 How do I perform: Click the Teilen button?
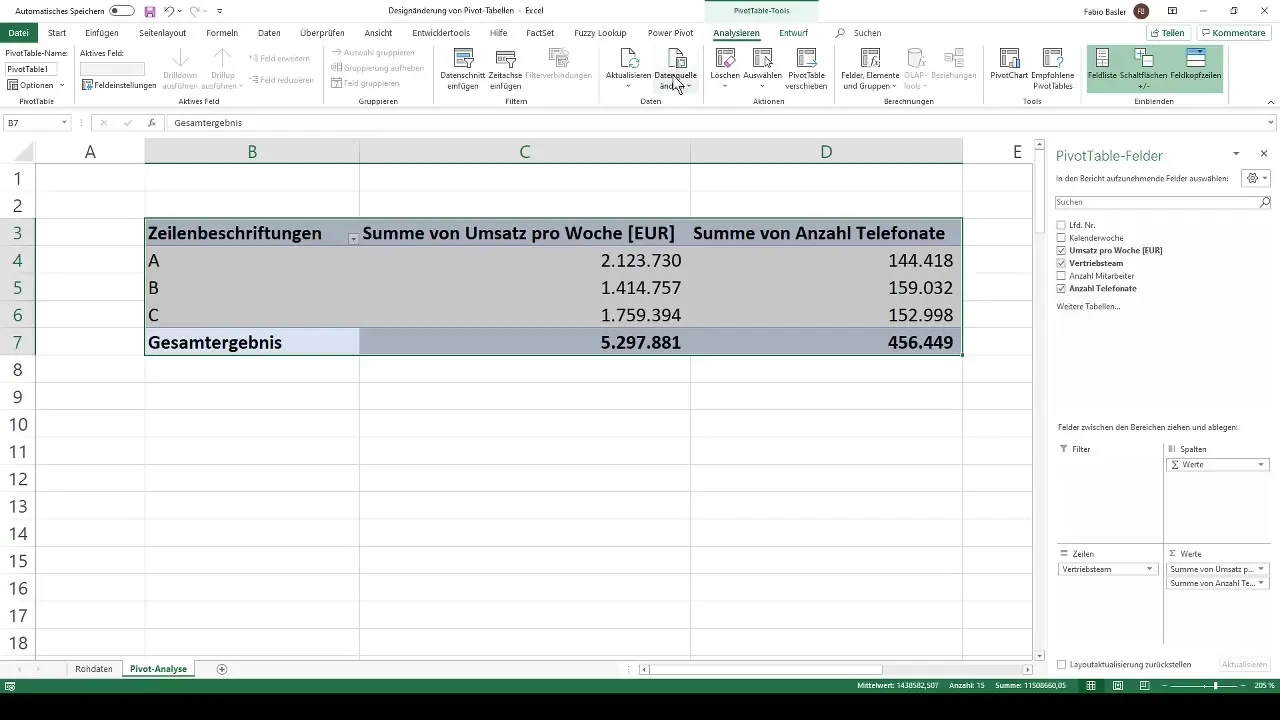pyautogui.click(x=1168, y=33)
